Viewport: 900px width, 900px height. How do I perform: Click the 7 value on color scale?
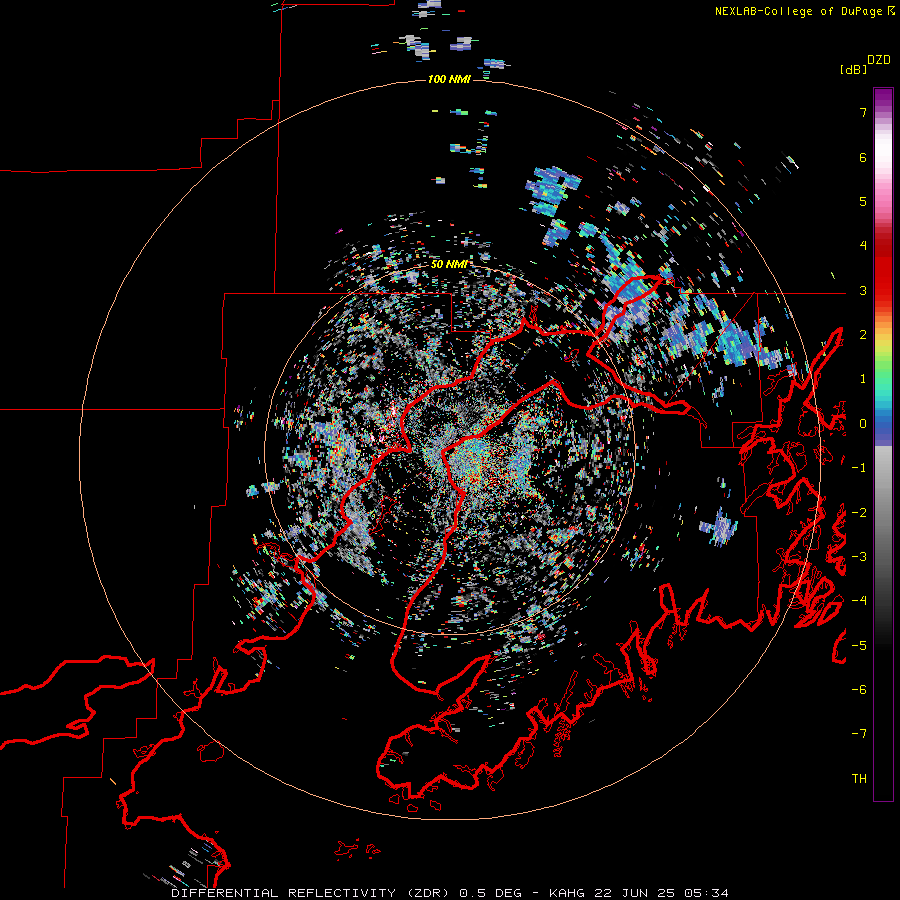tap(863, 112)
